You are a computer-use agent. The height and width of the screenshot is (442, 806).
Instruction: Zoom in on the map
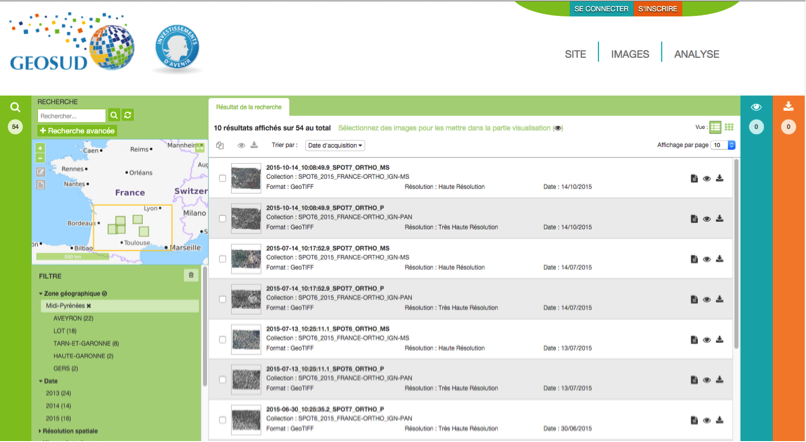point(41,148)
